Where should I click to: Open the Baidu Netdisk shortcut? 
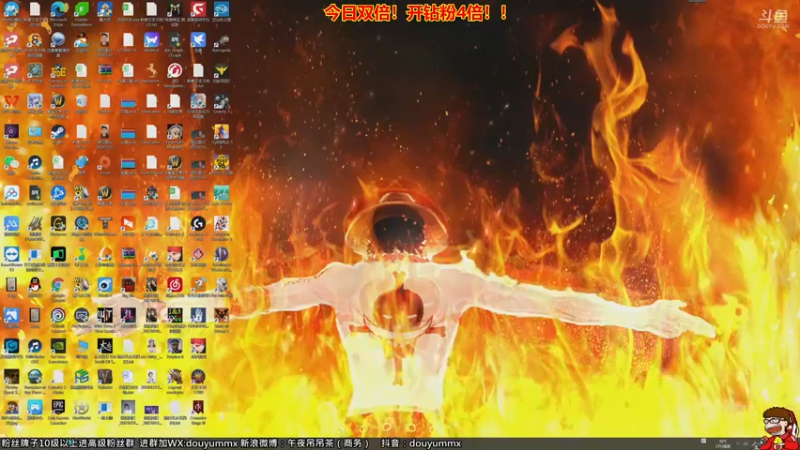click(11, 193)
